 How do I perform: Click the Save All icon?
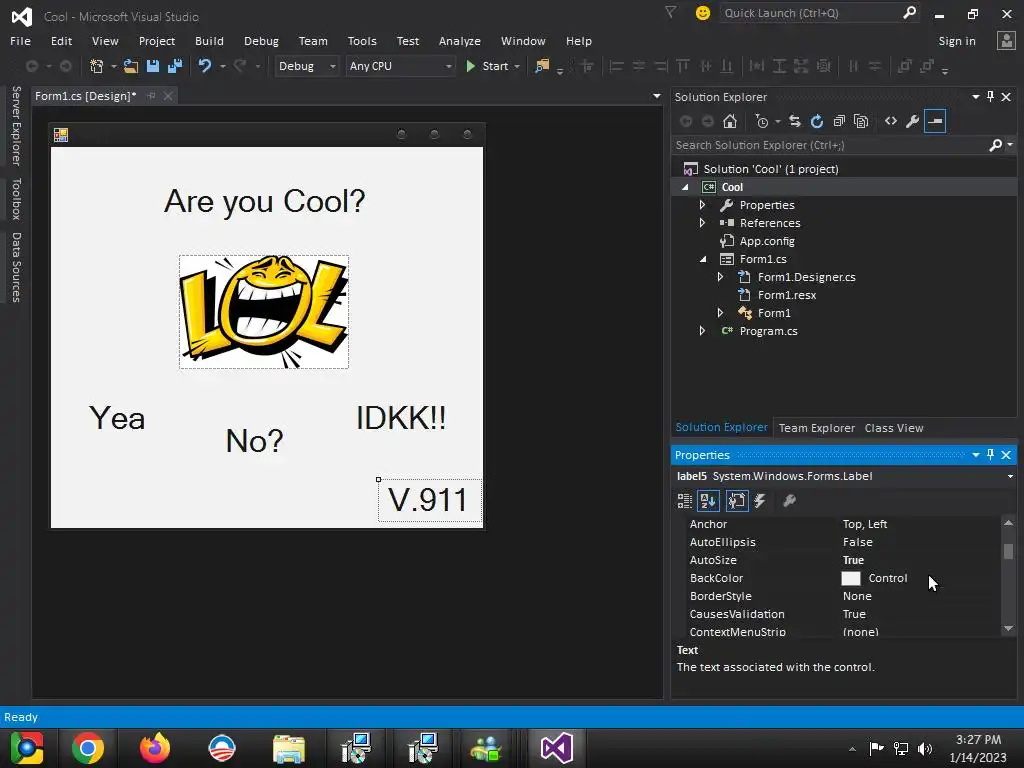pos(175,66)
